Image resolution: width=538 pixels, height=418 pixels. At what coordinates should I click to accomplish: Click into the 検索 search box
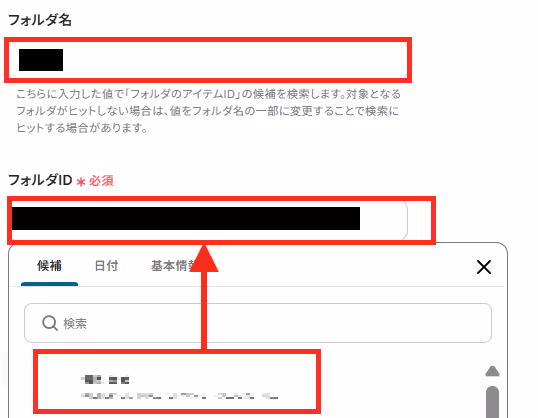pos(258,323)
